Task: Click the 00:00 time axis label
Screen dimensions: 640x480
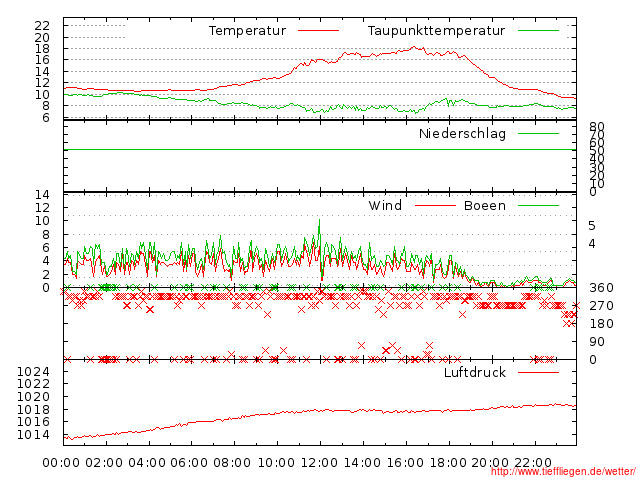Action: point(62,462)
